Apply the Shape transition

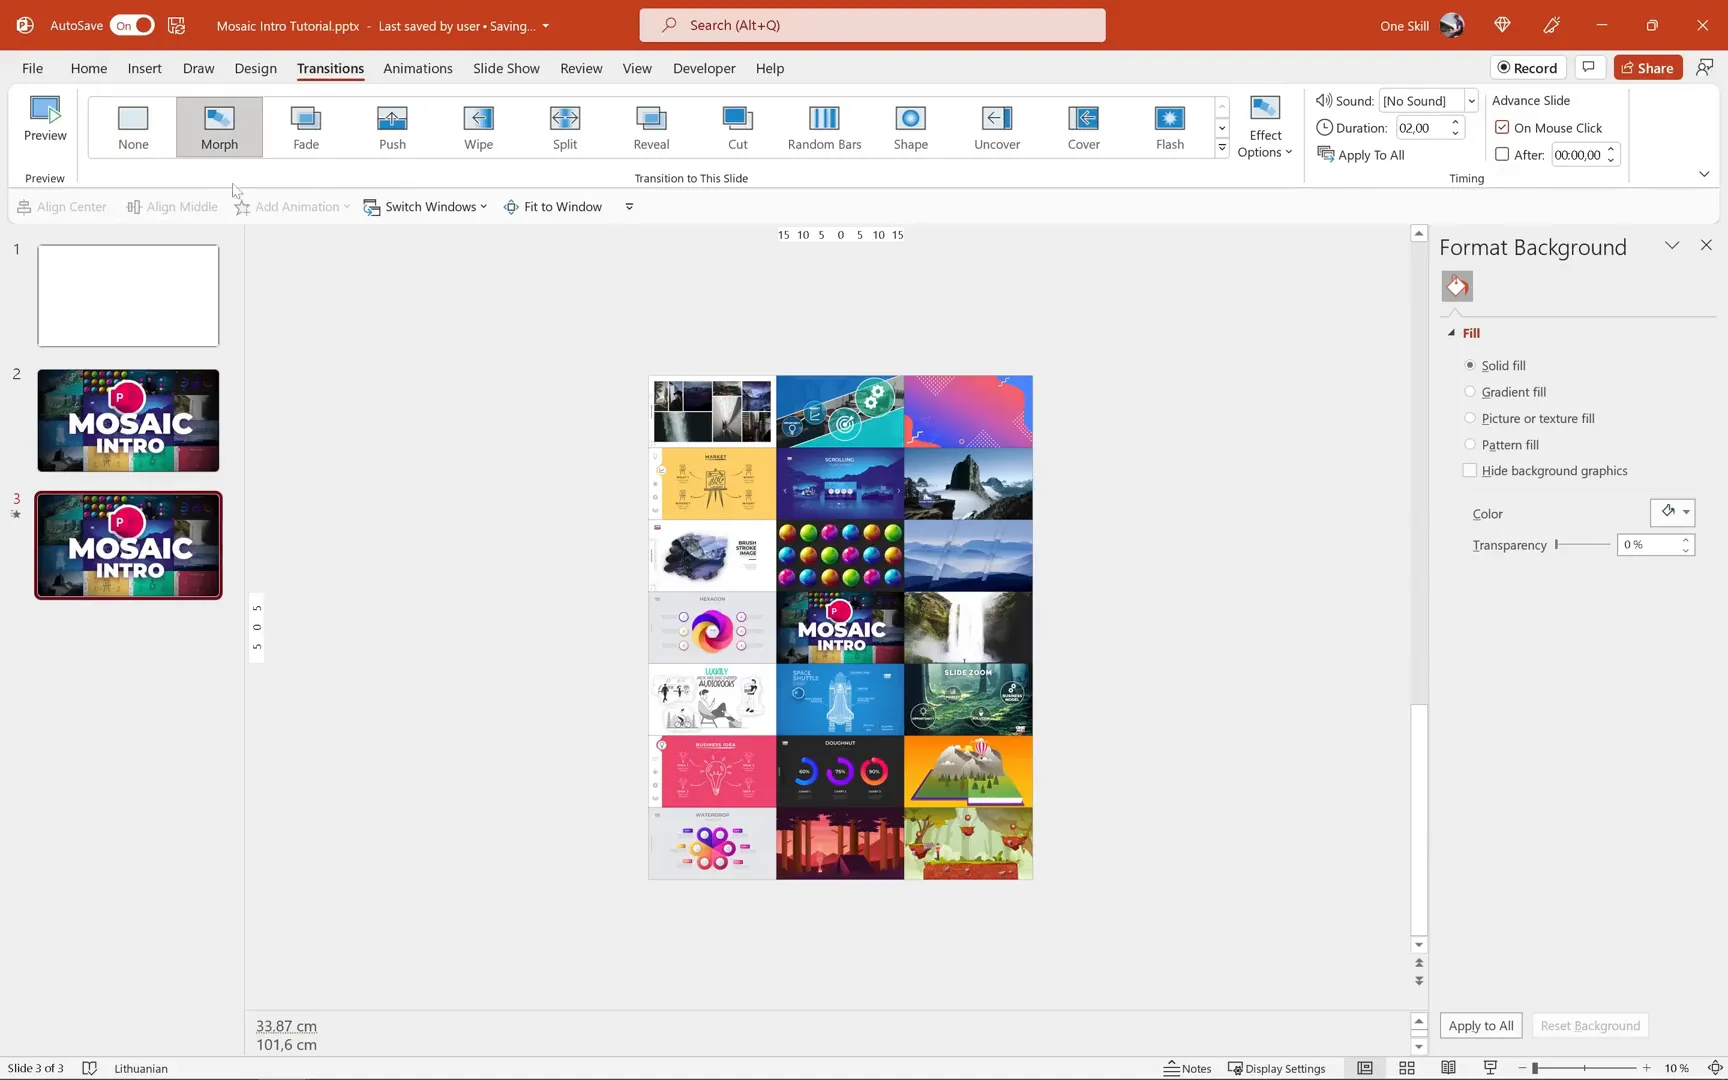point(910,127)
